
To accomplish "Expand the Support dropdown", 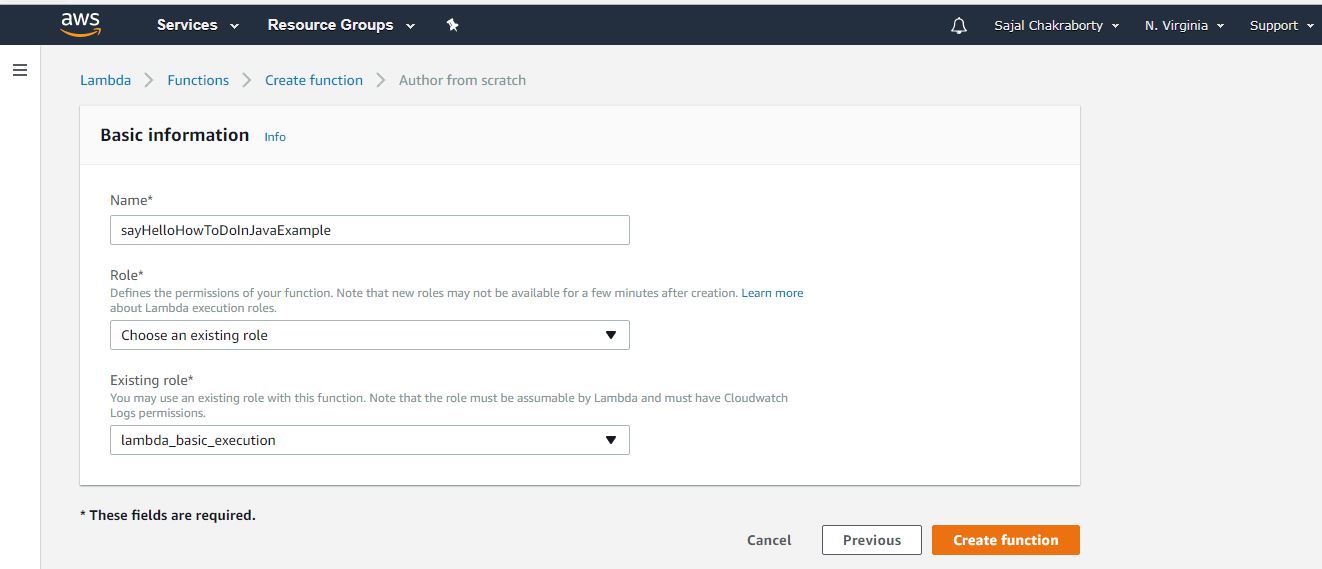I will [x=1279, y=26].
